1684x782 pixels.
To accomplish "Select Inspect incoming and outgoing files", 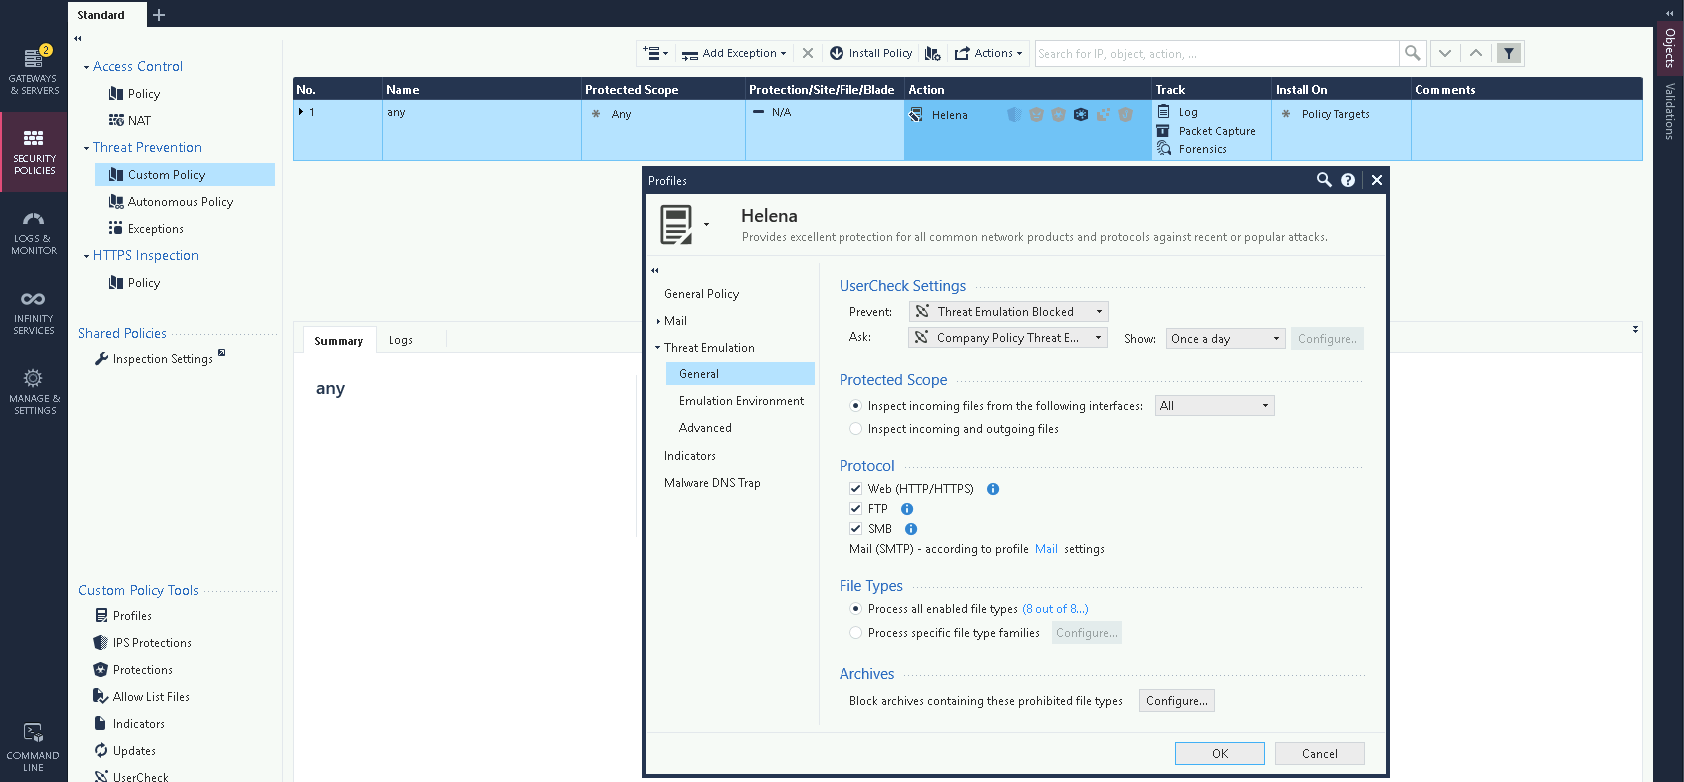I will [x=855, y=429].
